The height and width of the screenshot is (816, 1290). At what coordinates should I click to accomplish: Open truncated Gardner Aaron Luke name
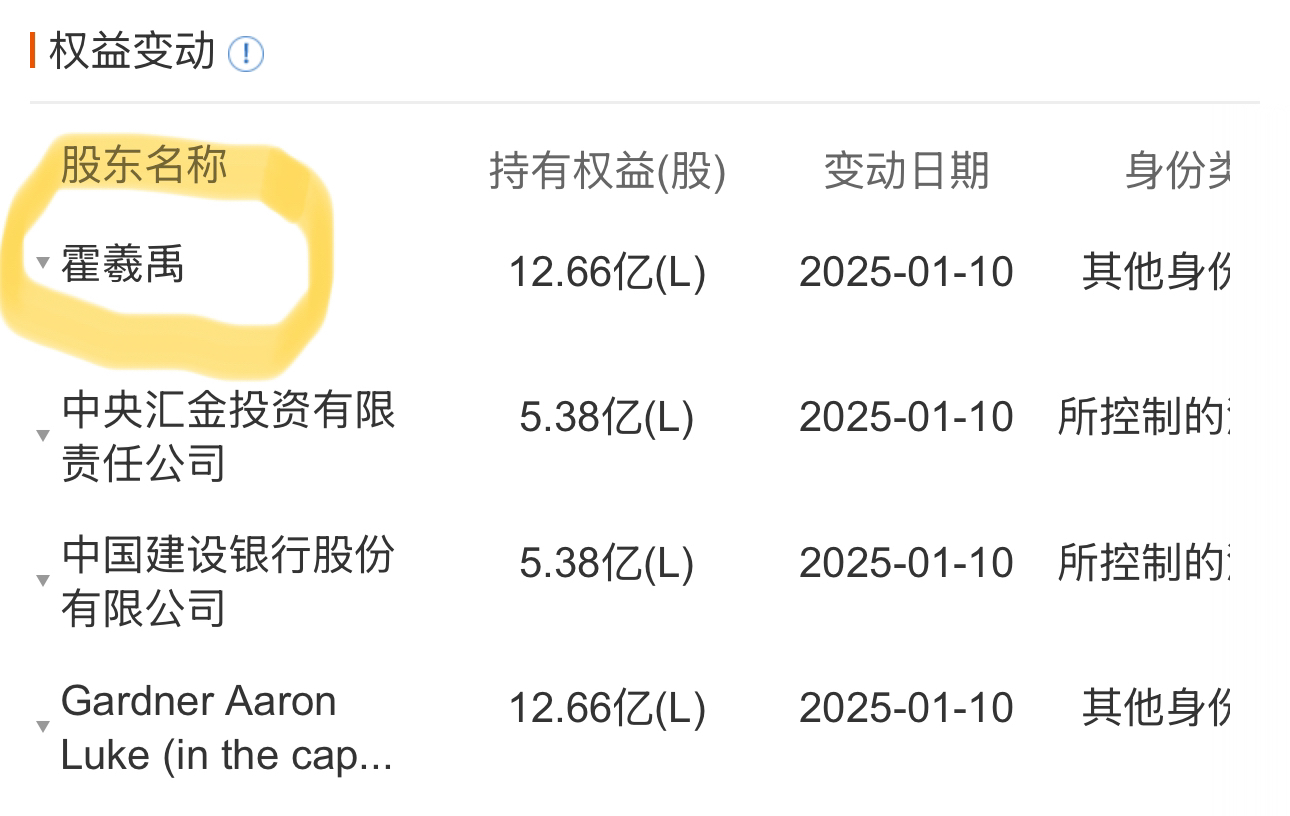point(225,728)
